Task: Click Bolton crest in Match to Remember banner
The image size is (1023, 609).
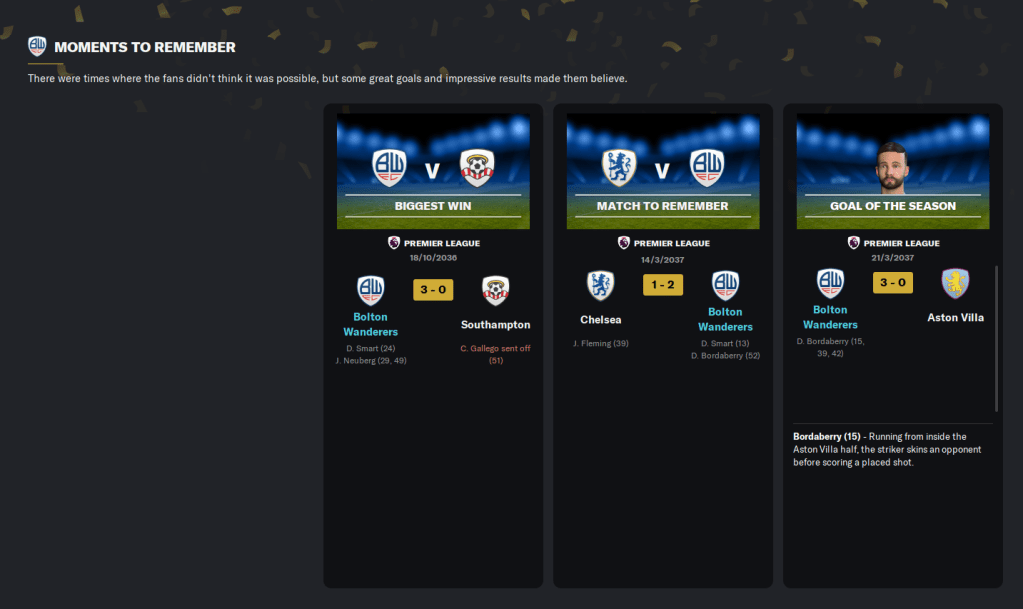Action: 707,168
